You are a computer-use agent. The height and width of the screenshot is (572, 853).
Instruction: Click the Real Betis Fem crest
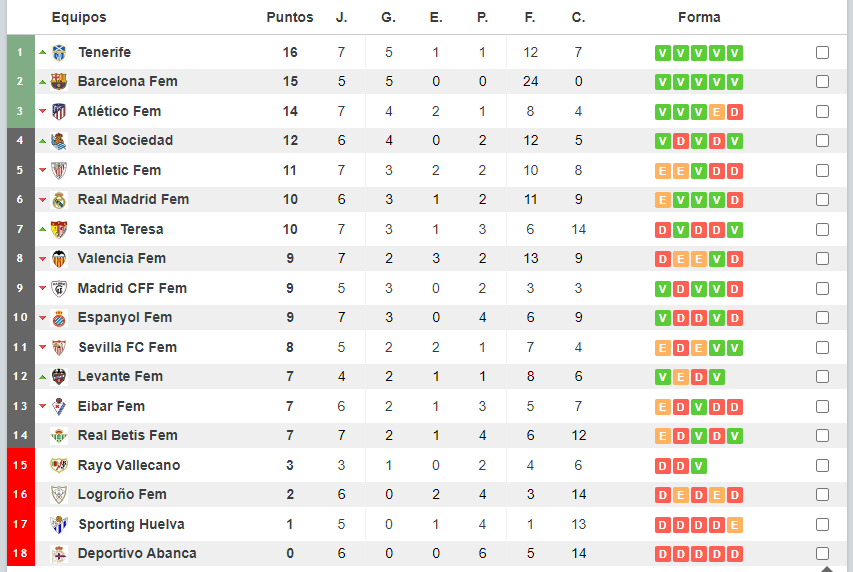[59, 435]
